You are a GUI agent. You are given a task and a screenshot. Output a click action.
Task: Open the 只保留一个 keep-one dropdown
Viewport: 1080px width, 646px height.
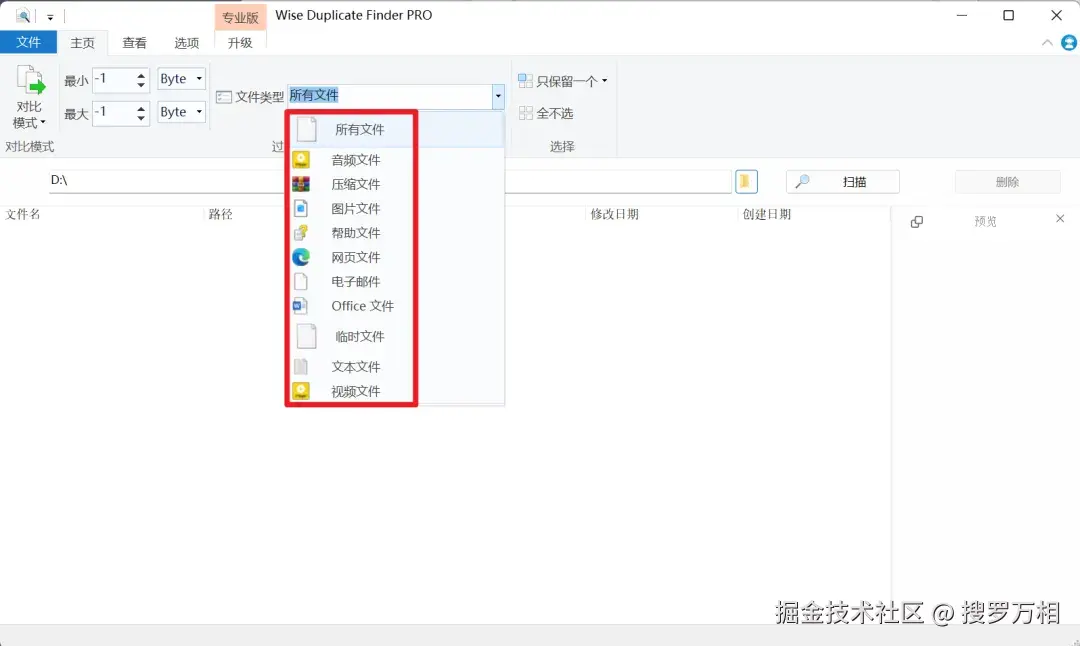[x=563, y=81]
